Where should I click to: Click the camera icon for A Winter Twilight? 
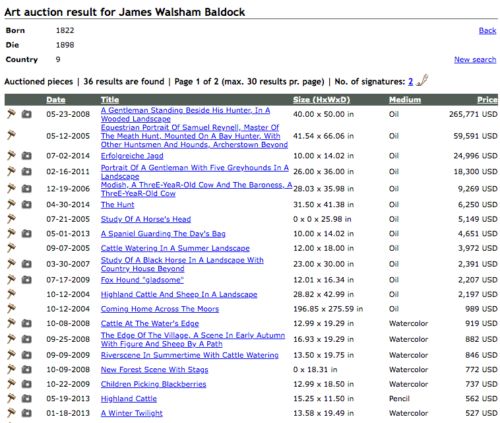[27, 413]
